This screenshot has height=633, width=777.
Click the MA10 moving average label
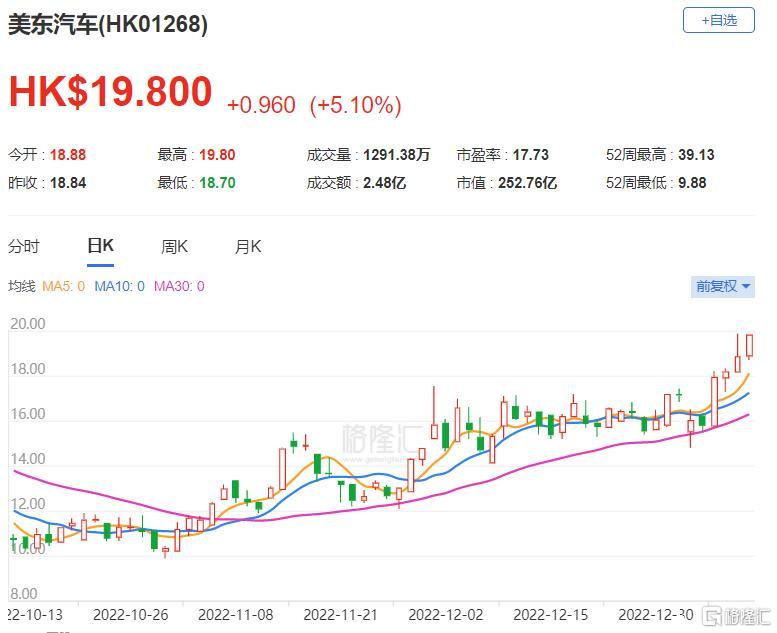pyautogui.click(x=119, y=287)
